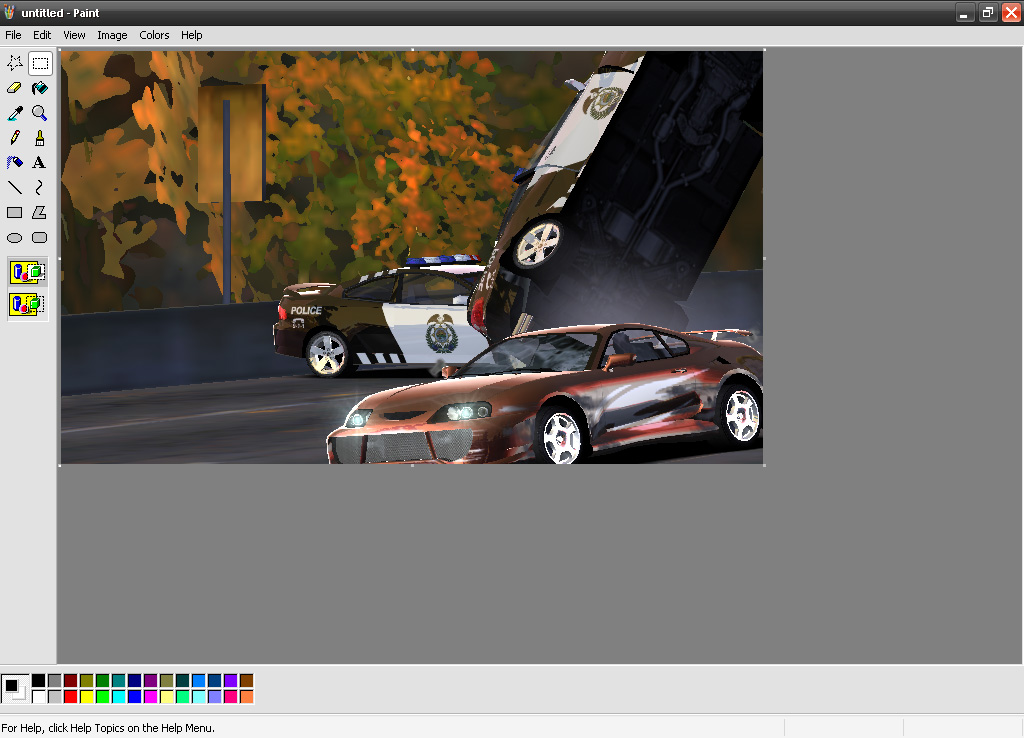This screenshot has height=738, width=1024.
Task: Choose the light gray swatch
Action: (x=54, y=697)
